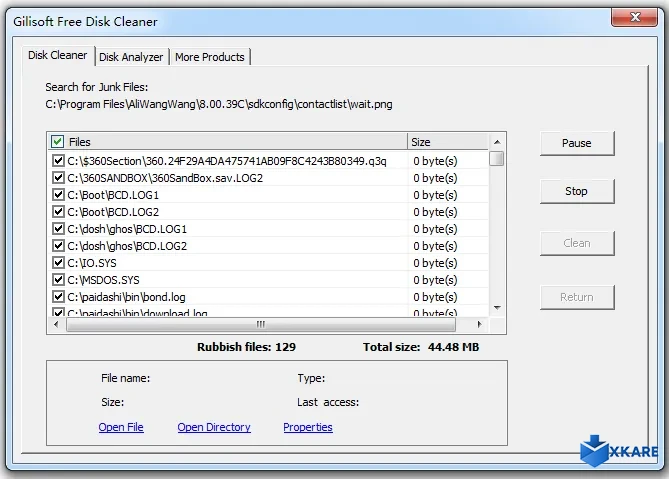
Task: Open the Properties link
Action: (308, 427)
